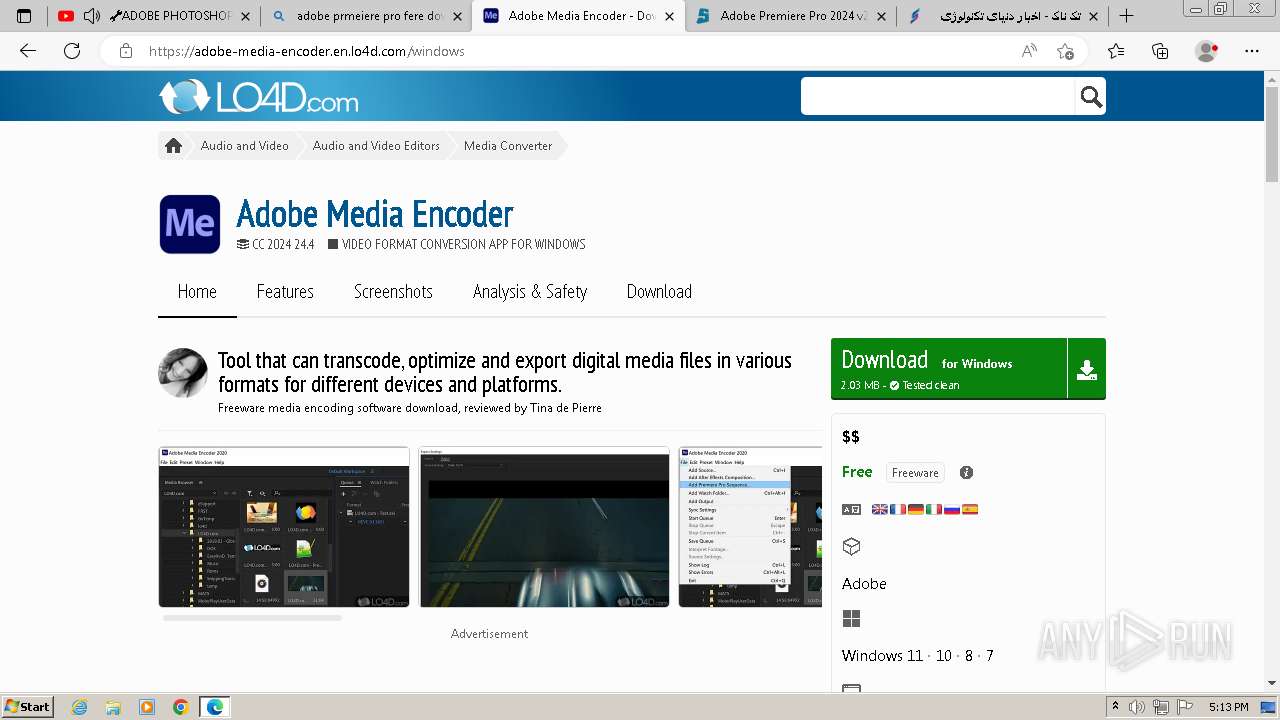Click the Edge icon in the taskbar
Viewport: 1280px width, 720px height.
tap(215, 707)
